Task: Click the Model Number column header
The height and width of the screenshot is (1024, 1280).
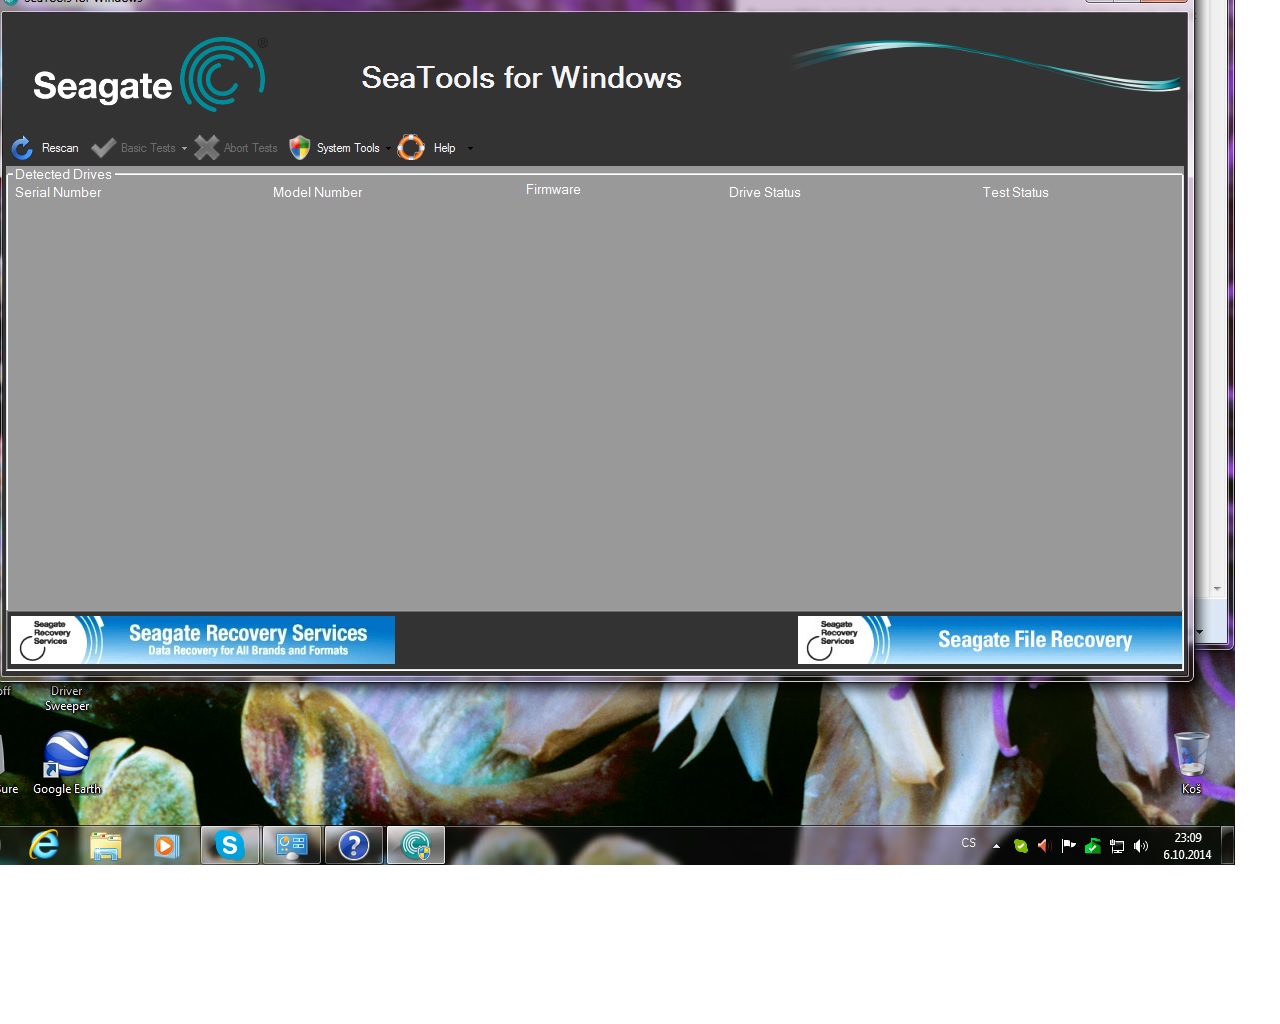Action: 317,192
